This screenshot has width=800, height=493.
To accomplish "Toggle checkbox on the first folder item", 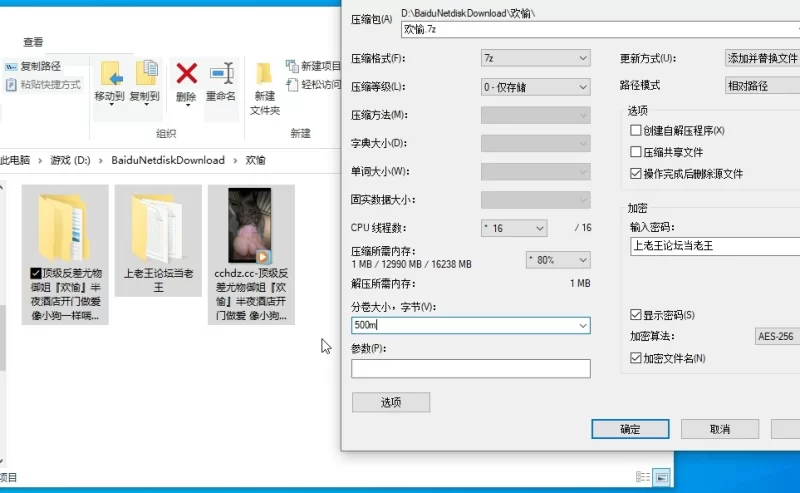I will [35, 273].
